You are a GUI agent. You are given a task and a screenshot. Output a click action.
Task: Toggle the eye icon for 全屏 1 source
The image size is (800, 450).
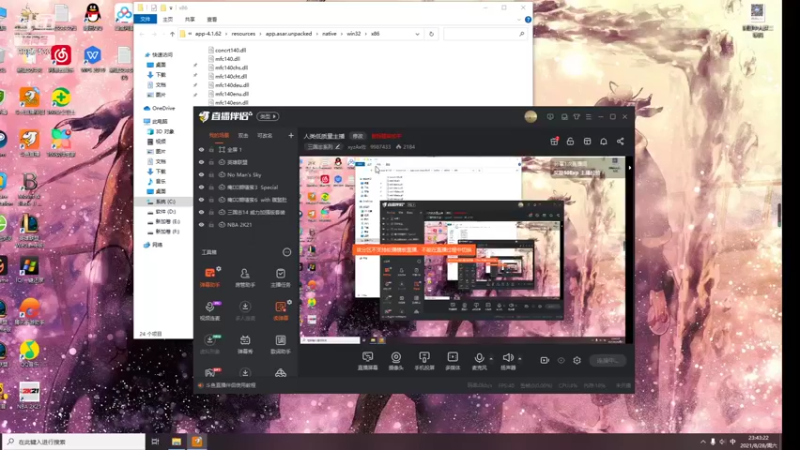tap(202, 149)
